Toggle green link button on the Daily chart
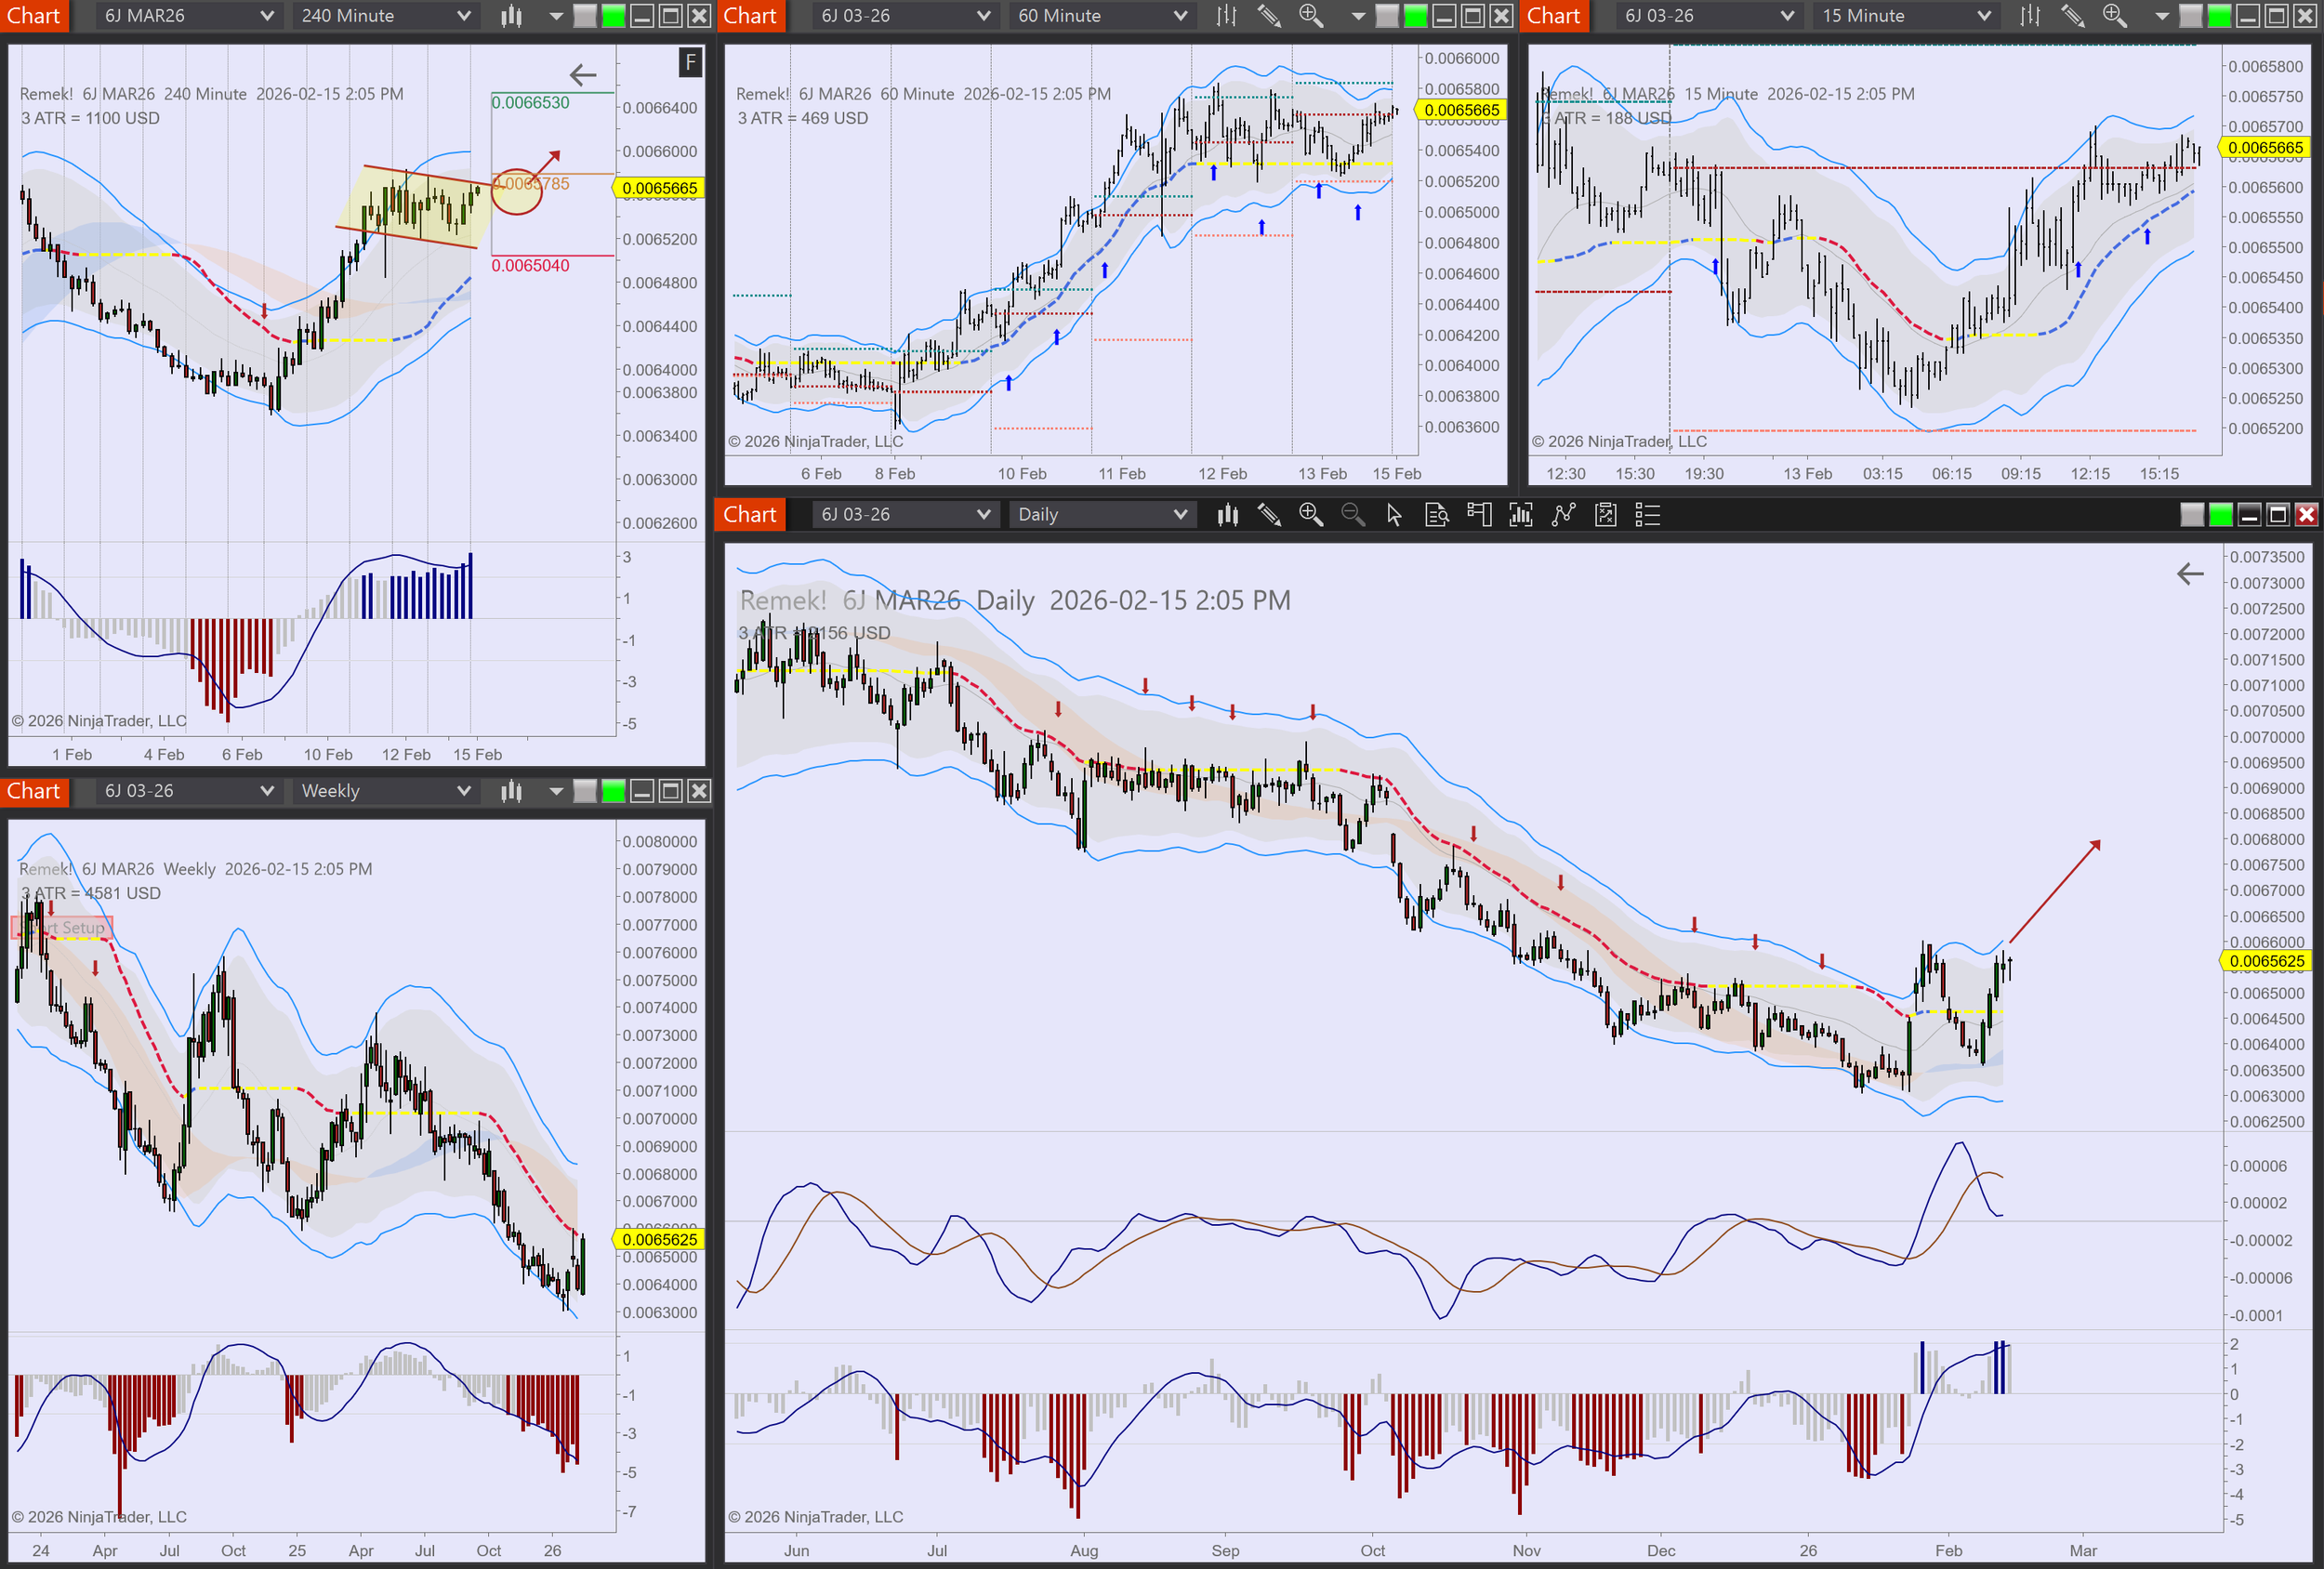Viewport: 2324px width, 1569px height. coord(2220,515)
